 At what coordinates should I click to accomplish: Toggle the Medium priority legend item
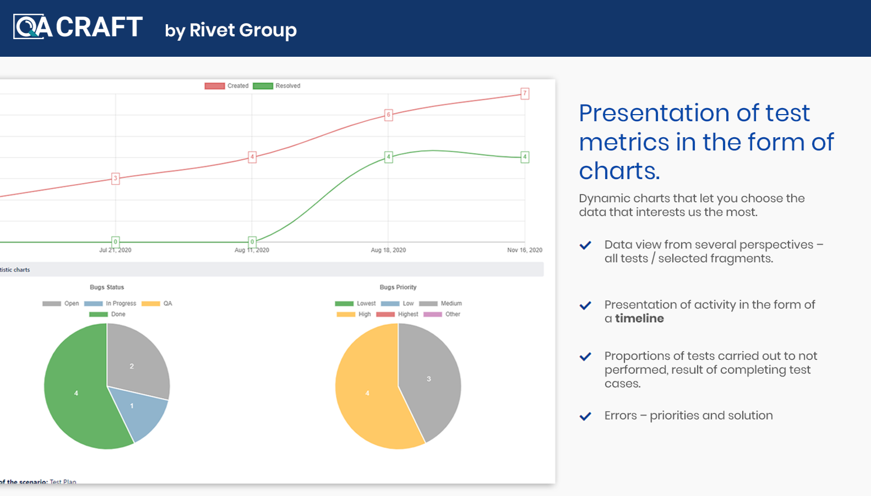pyautogui.click(x=440, y=303)
